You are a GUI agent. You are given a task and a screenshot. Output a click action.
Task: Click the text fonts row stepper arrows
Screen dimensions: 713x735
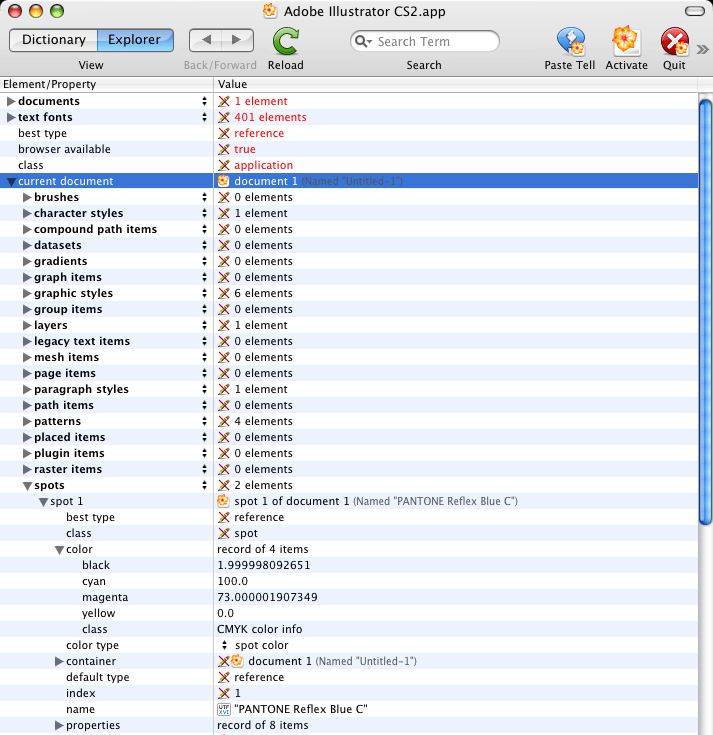[x=204, y=117]
